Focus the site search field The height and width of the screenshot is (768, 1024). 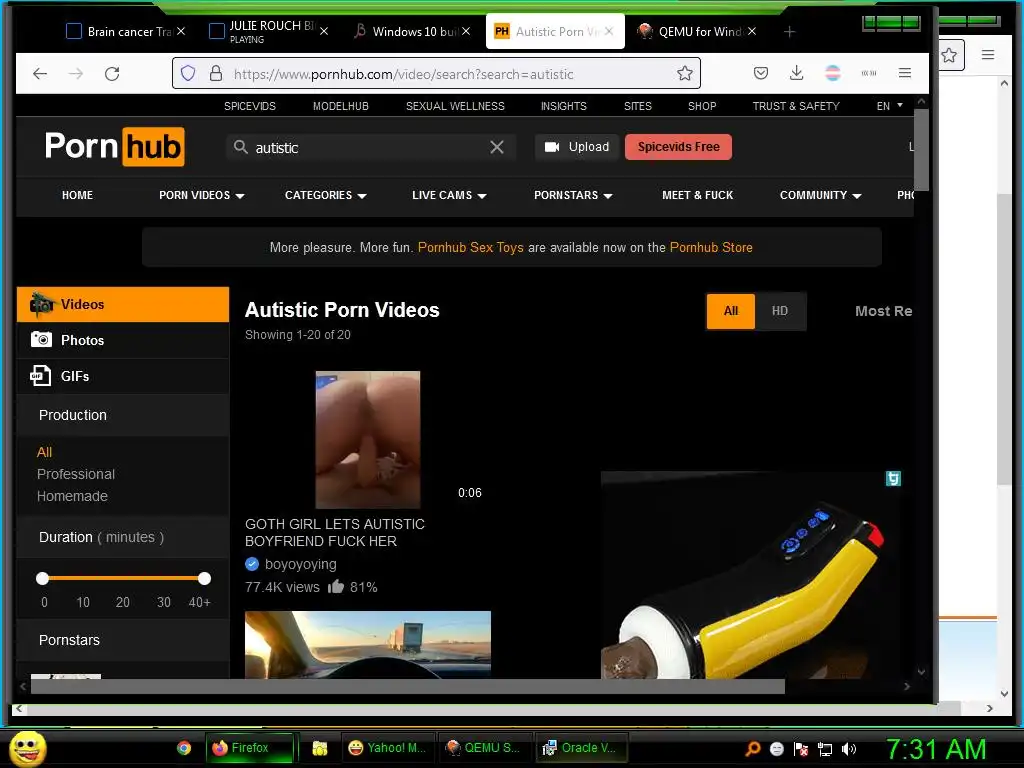[x=372, y=148]
